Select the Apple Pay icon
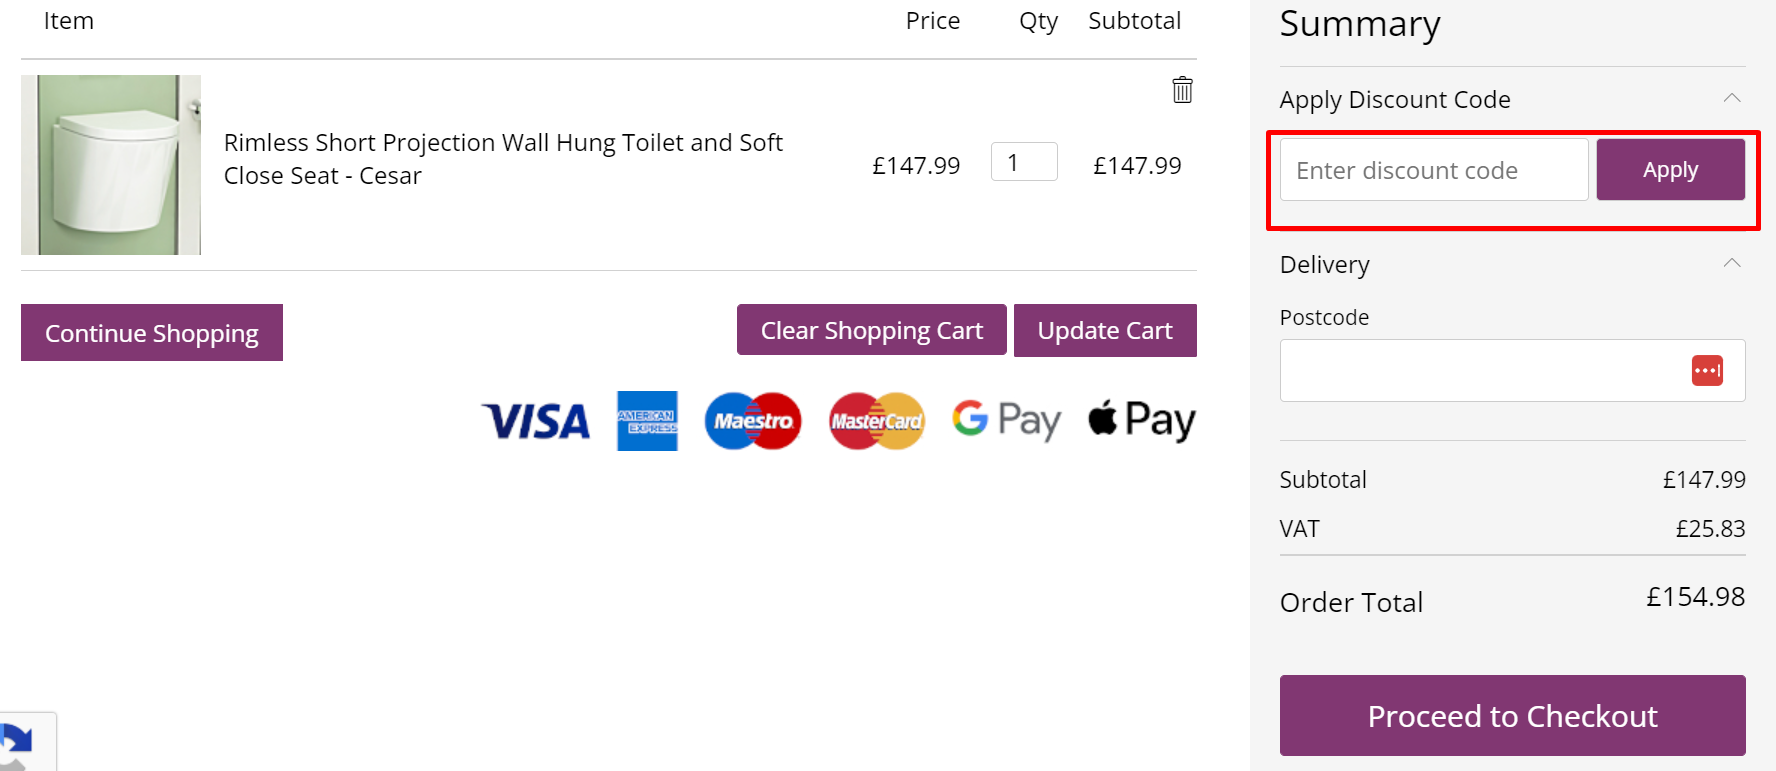This screenshot has height=771, width=1776. coord(1141,421)
